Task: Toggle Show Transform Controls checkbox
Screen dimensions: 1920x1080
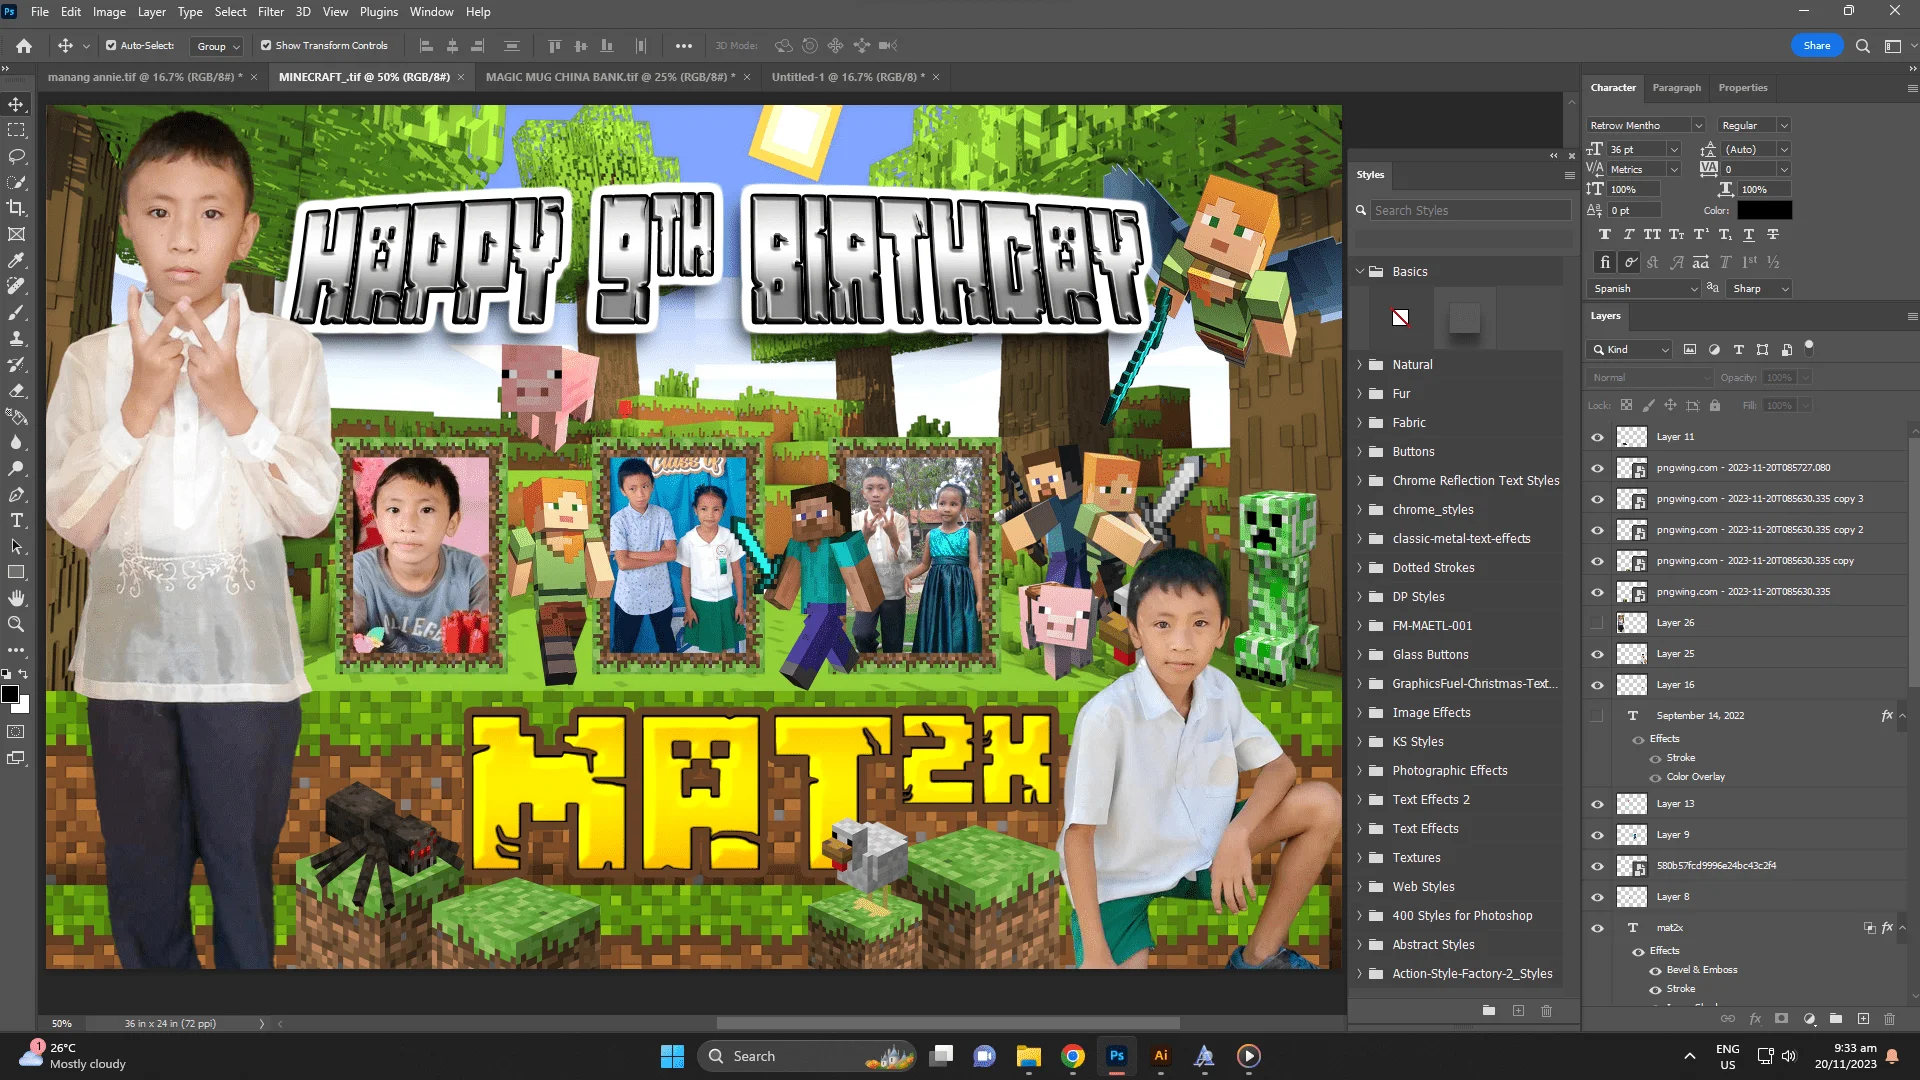Action: click(x=266, y=45)
